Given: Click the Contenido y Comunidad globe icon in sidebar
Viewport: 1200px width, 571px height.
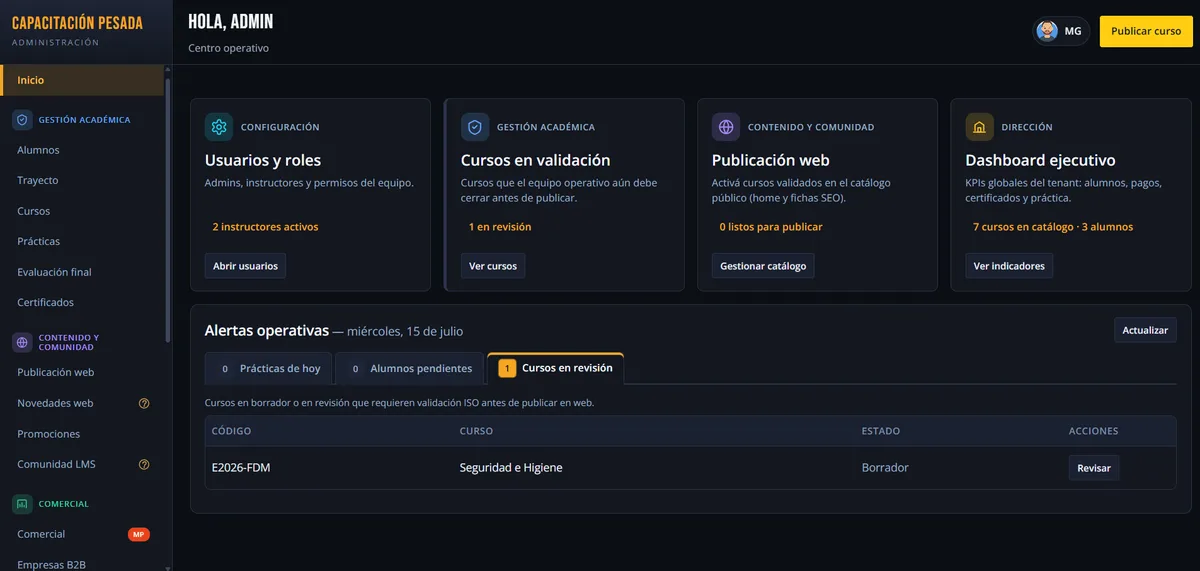Looking at the screenshot, I should [x=22, y=342].
